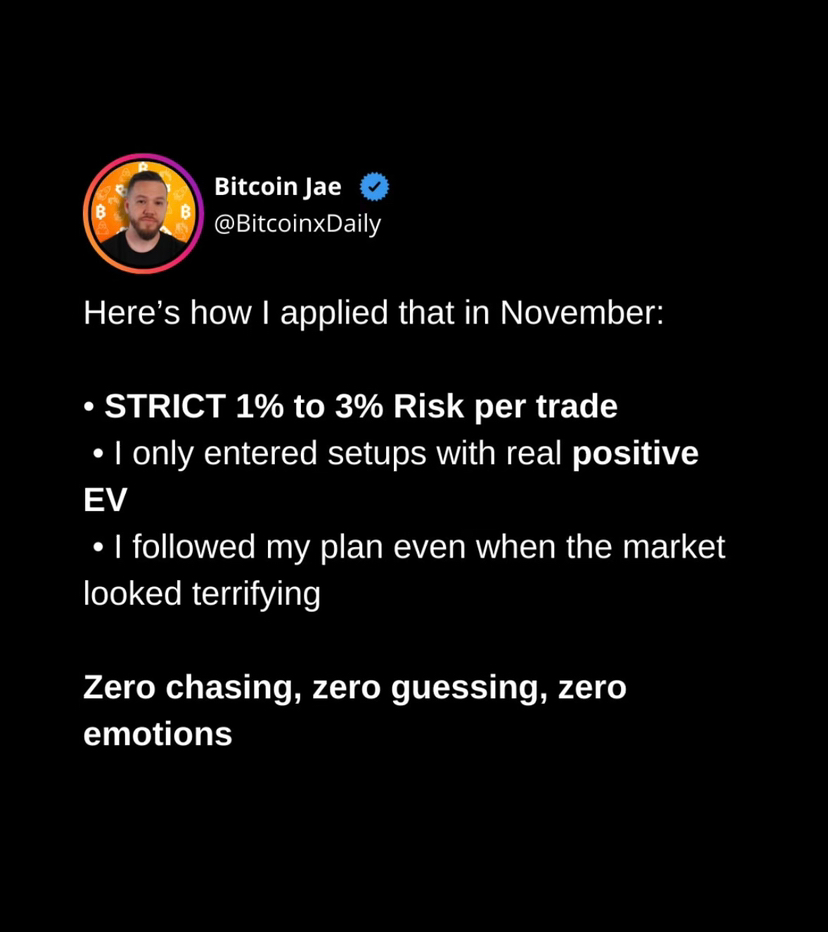Click the bullet before STRICT

89,408
